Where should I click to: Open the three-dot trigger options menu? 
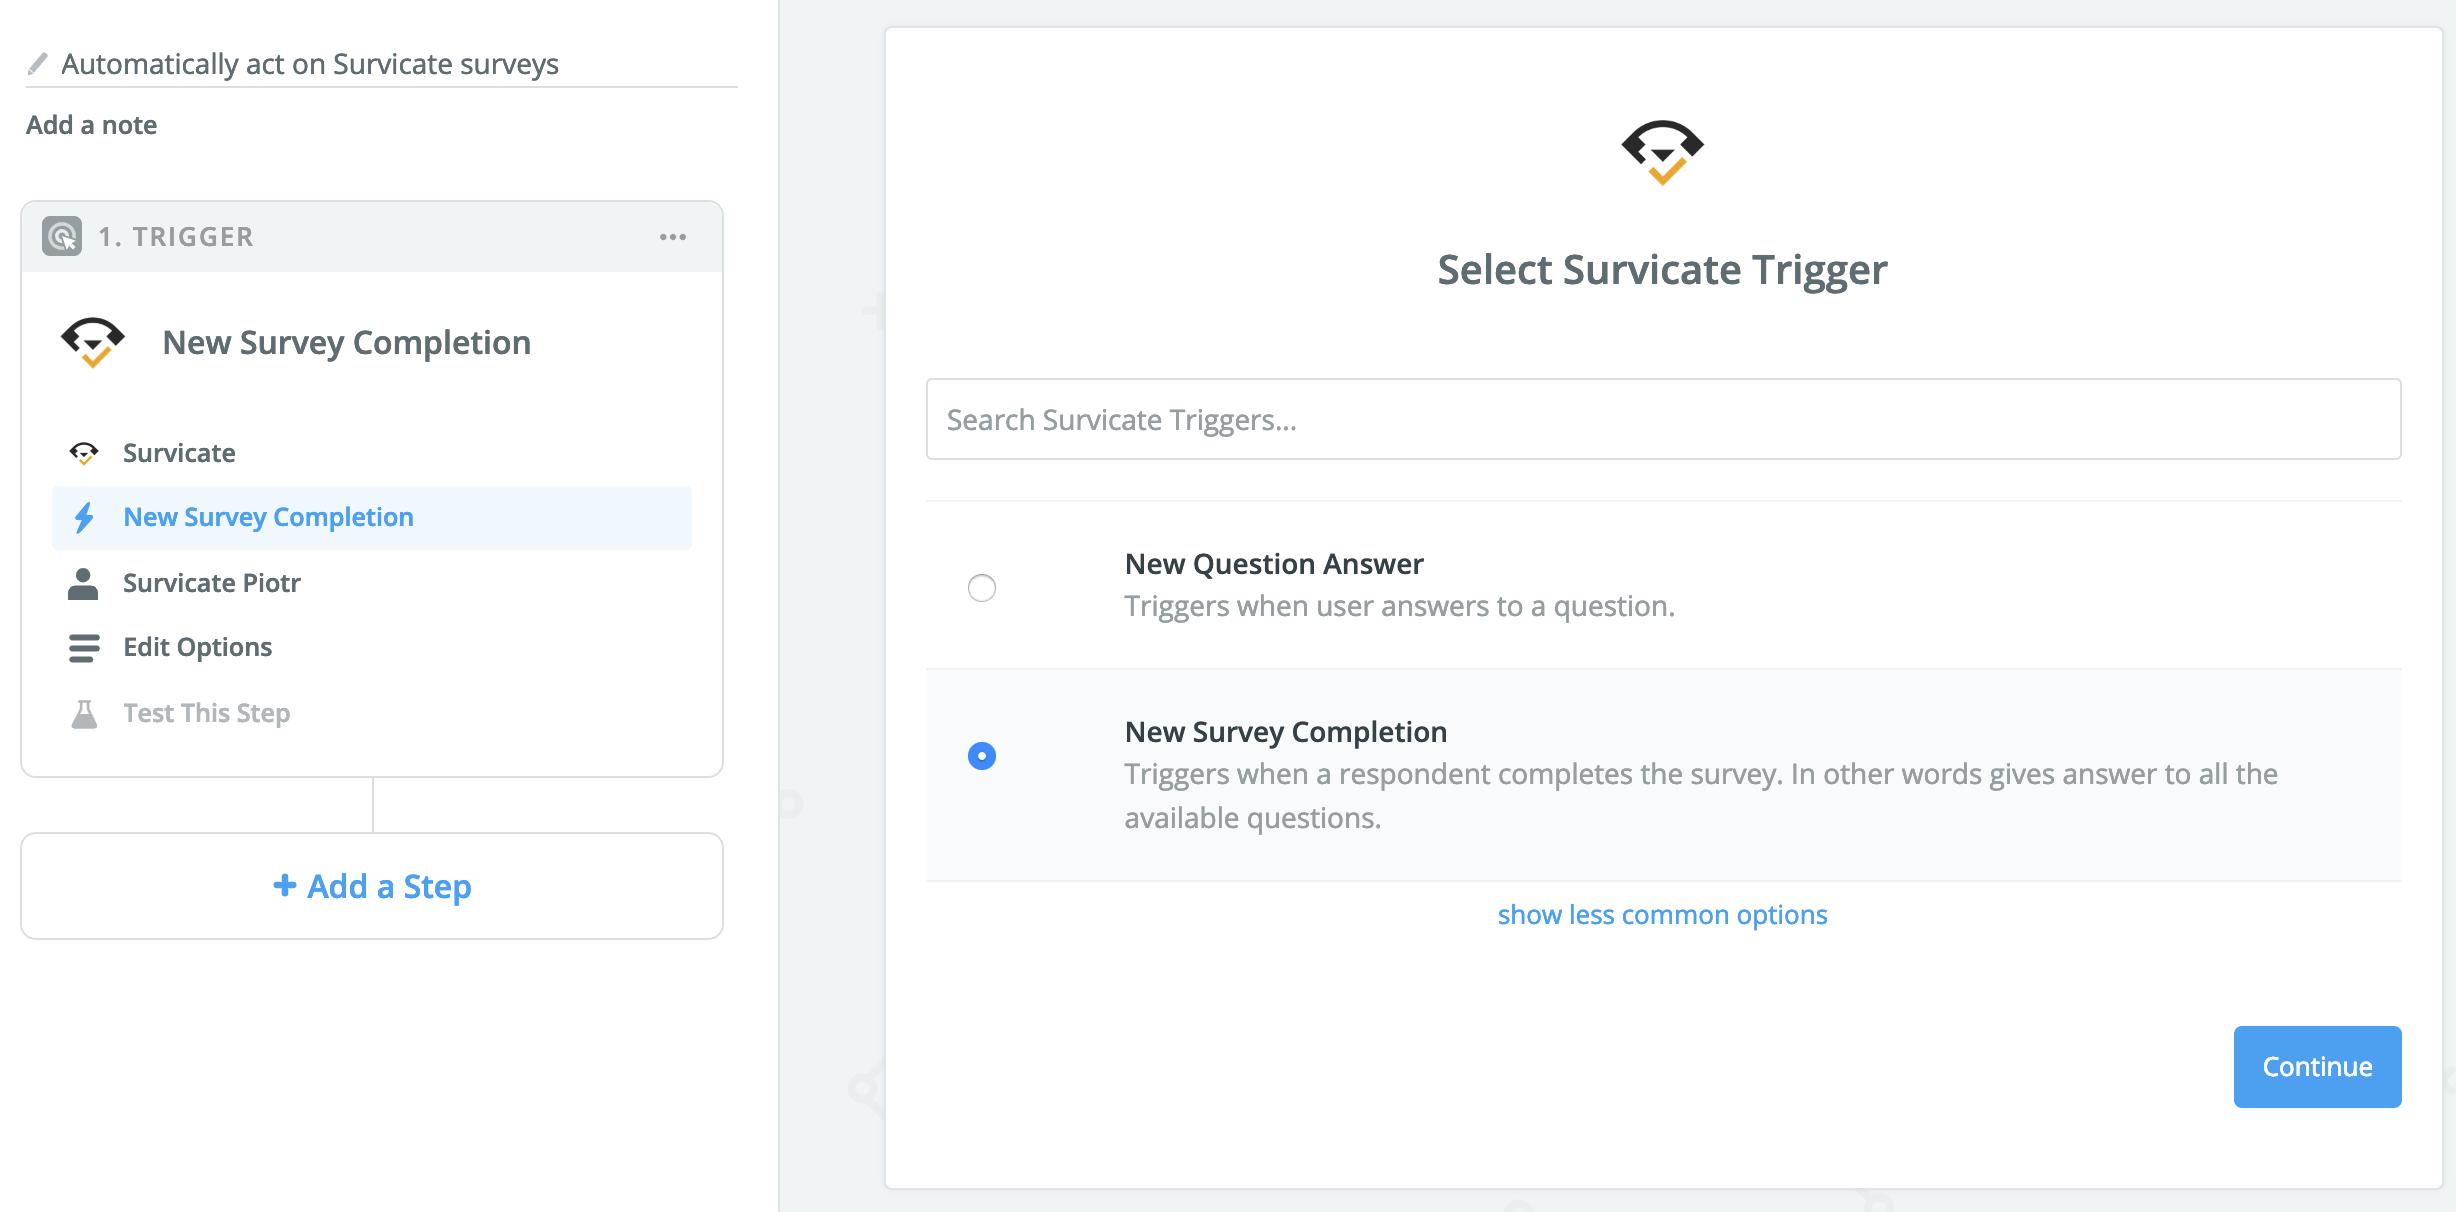673,237
